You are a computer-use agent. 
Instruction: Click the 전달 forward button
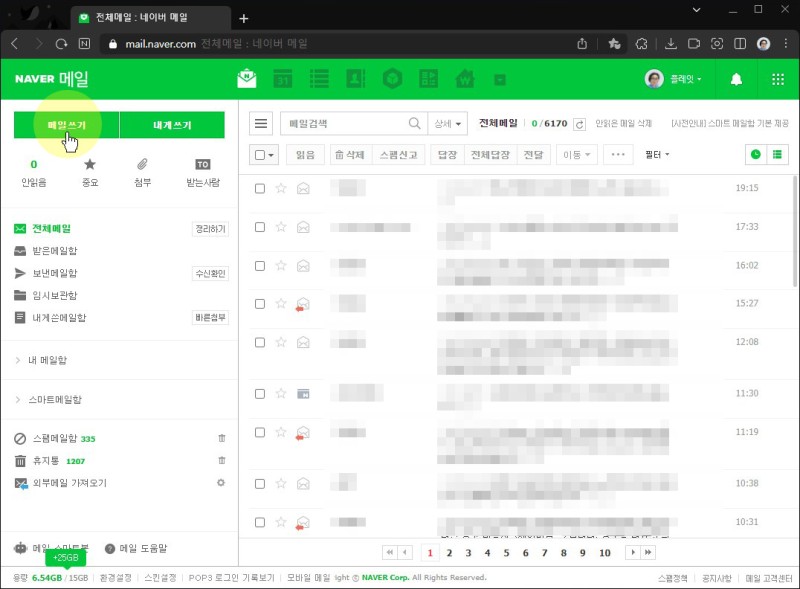point(534,155)
